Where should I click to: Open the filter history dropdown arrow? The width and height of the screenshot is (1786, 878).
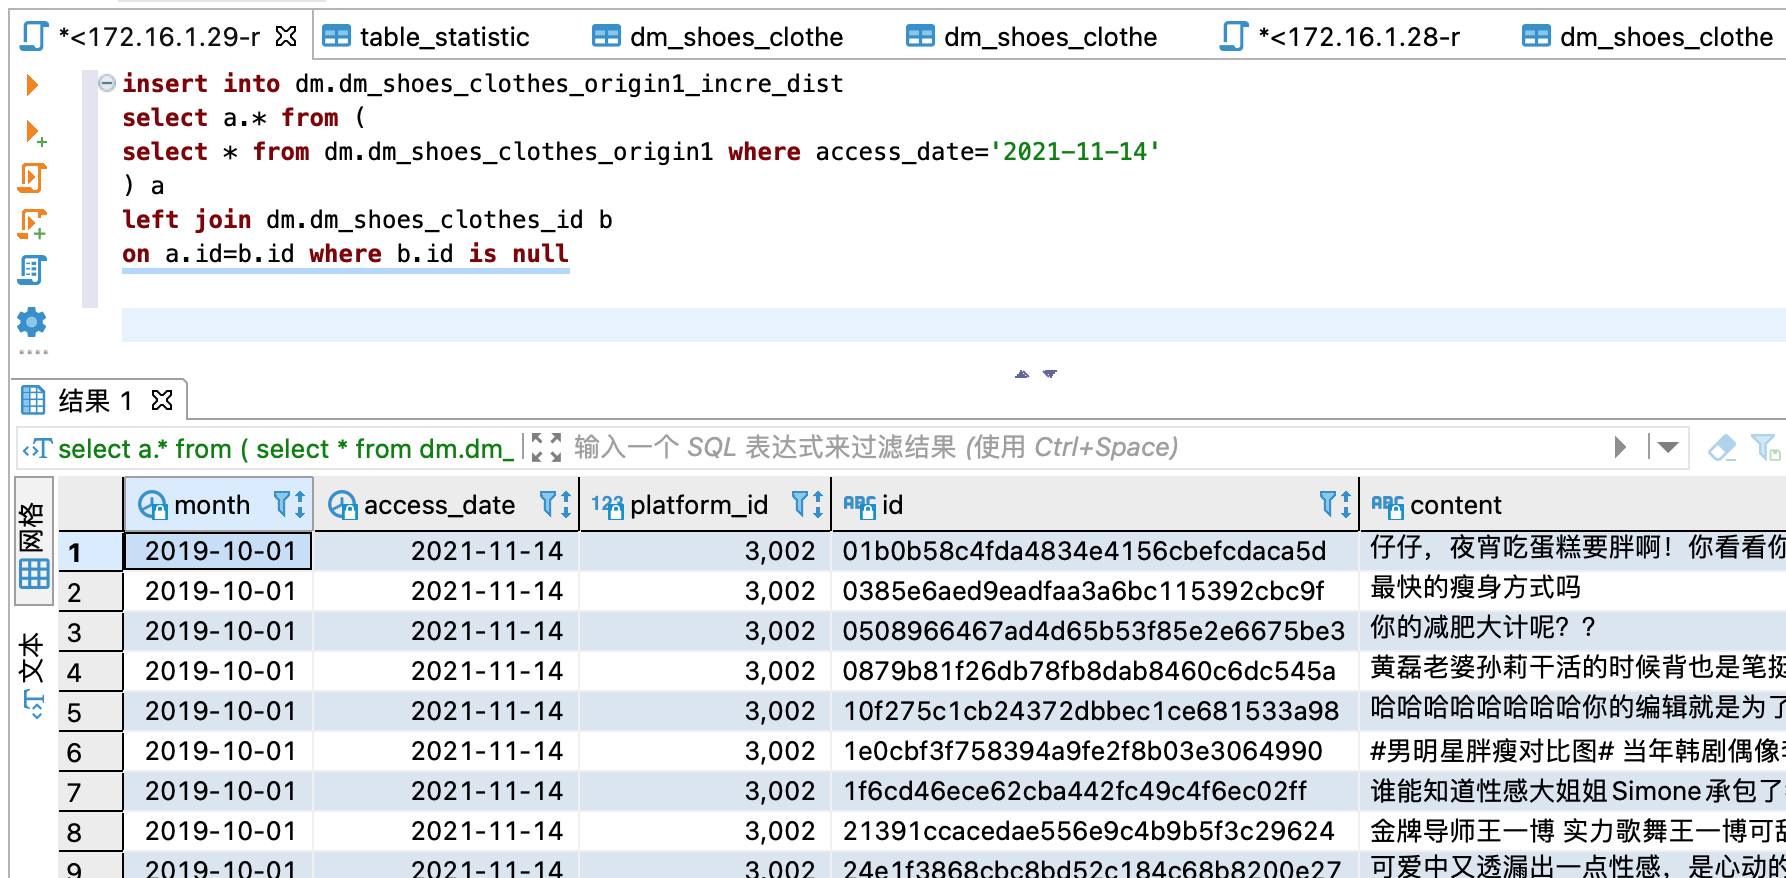point(1667,447)
